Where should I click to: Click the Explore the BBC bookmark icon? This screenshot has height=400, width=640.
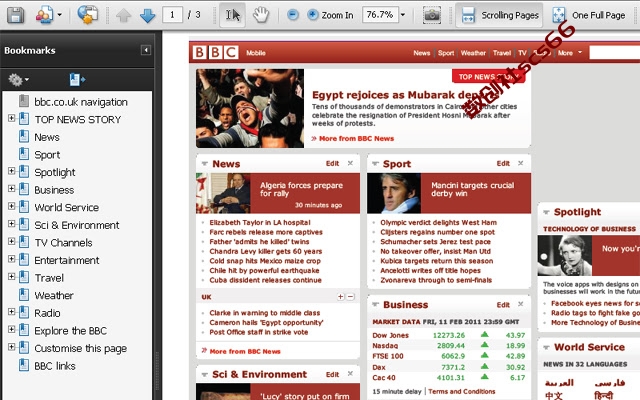pyautogui.click(x=24, y=330)
